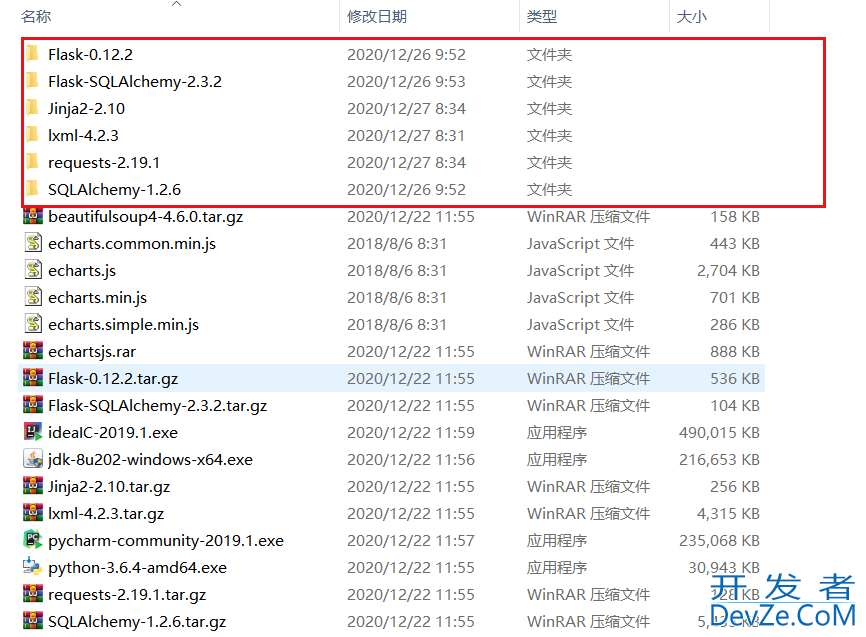Click the 888 KB size value
The height and width of the screenshot is (637, 866).
pyautogui.click(x=735, y=351)
